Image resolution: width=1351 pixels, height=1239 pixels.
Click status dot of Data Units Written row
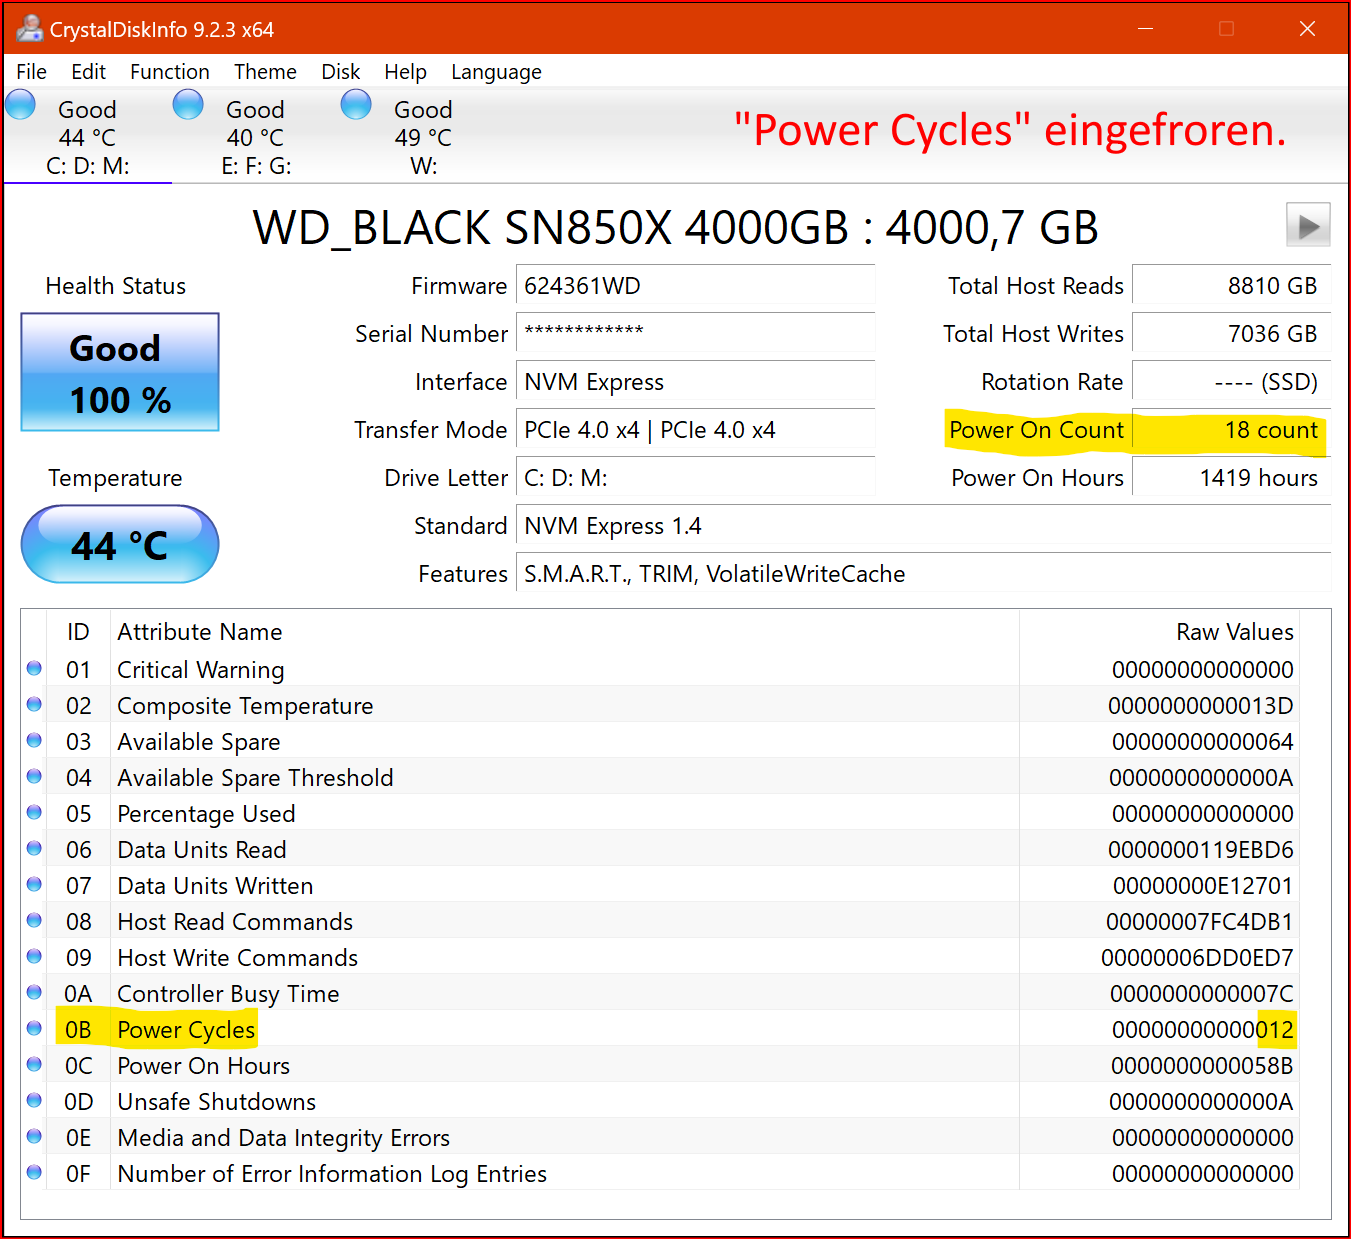click(34, 884)
